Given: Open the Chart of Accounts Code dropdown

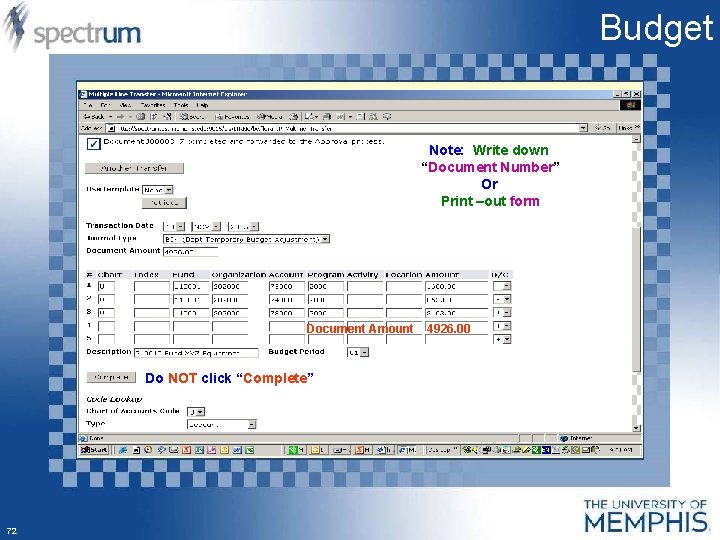Looking at the screenshot, I should click(196, 412).
